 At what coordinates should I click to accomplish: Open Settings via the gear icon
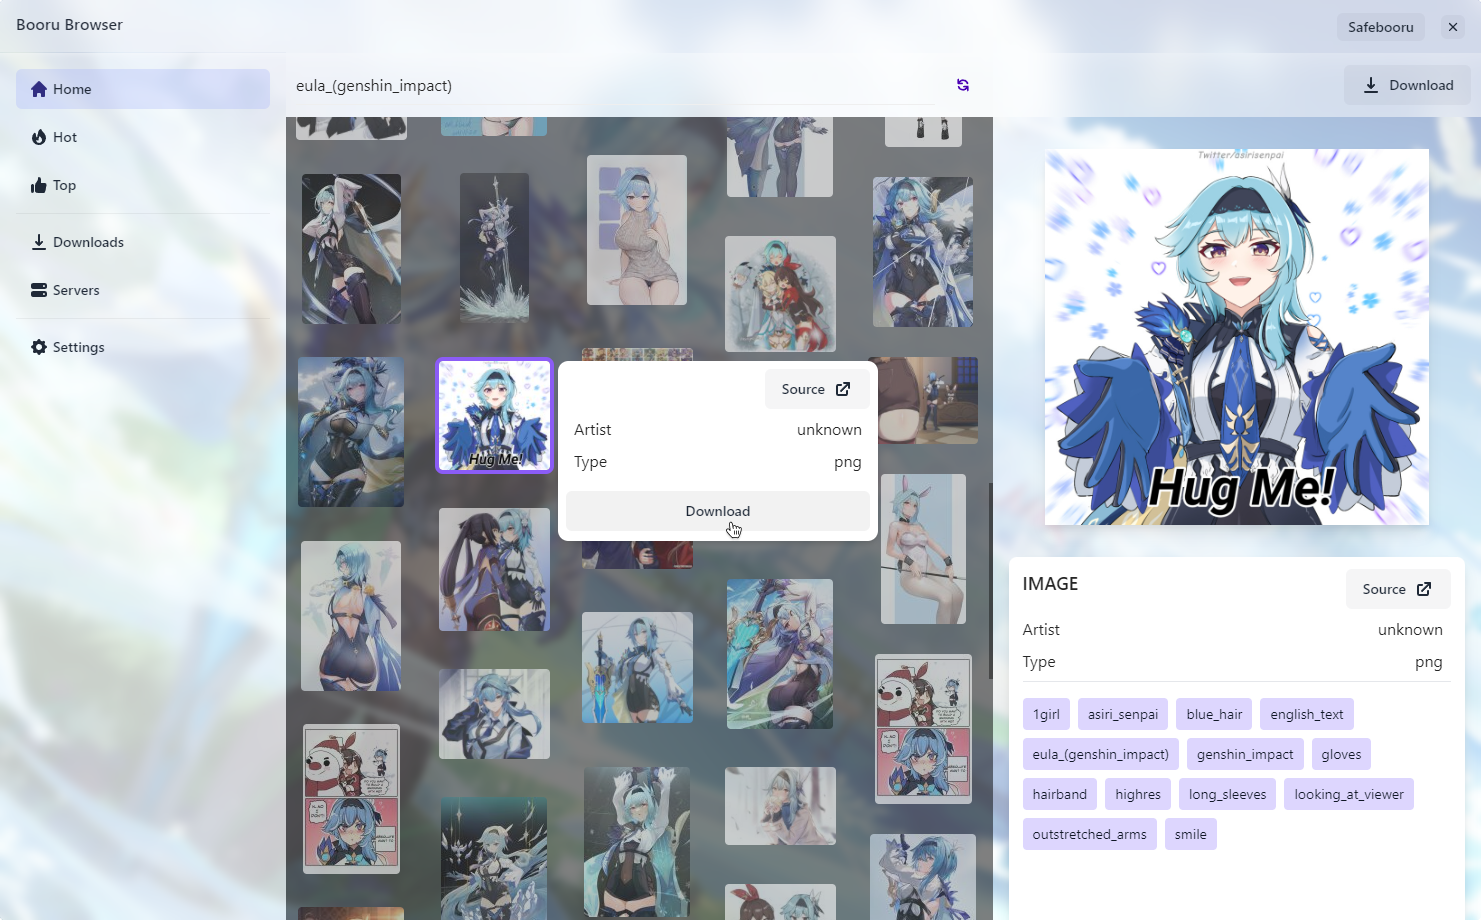coord(38,347)
